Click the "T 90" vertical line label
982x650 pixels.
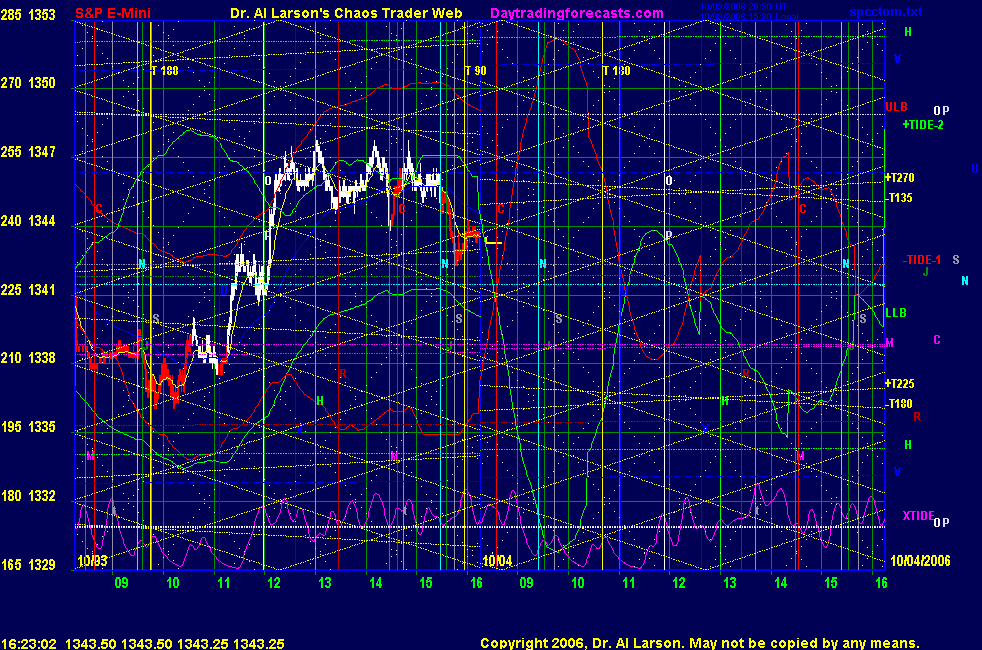tap(476, 71)
